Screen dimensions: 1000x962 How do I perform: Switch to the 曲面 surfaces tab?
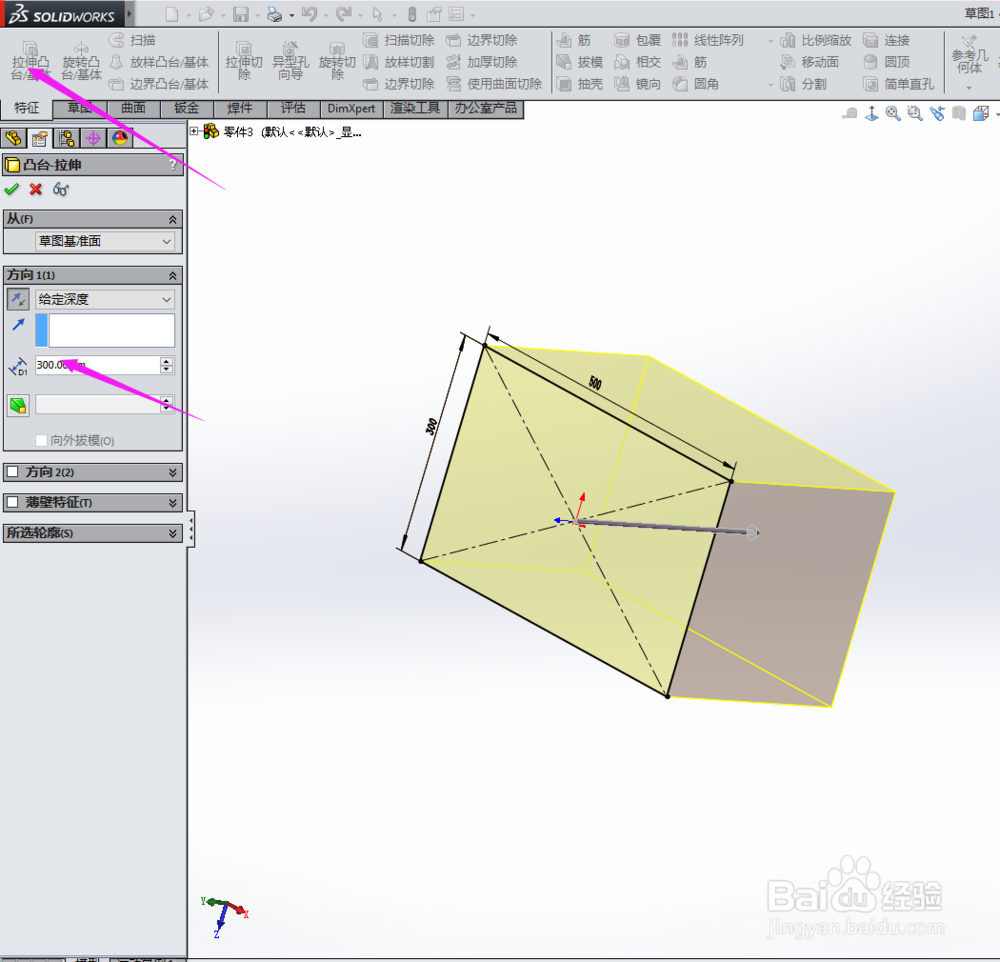pos(133,109)
